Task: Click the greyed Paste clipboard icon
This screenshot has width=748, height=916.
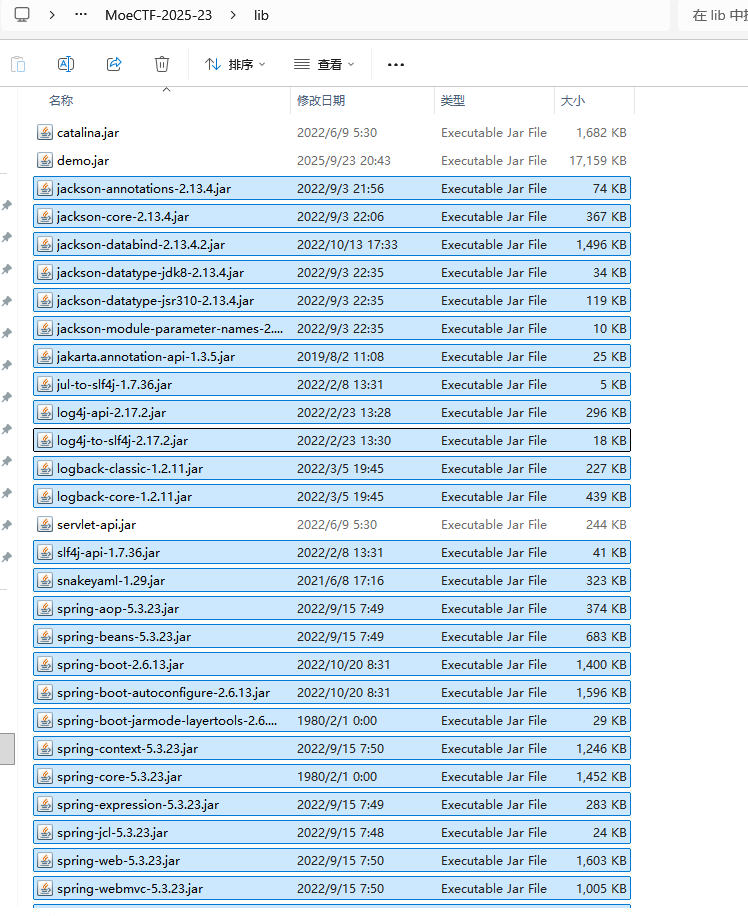Action: (18, 64)
